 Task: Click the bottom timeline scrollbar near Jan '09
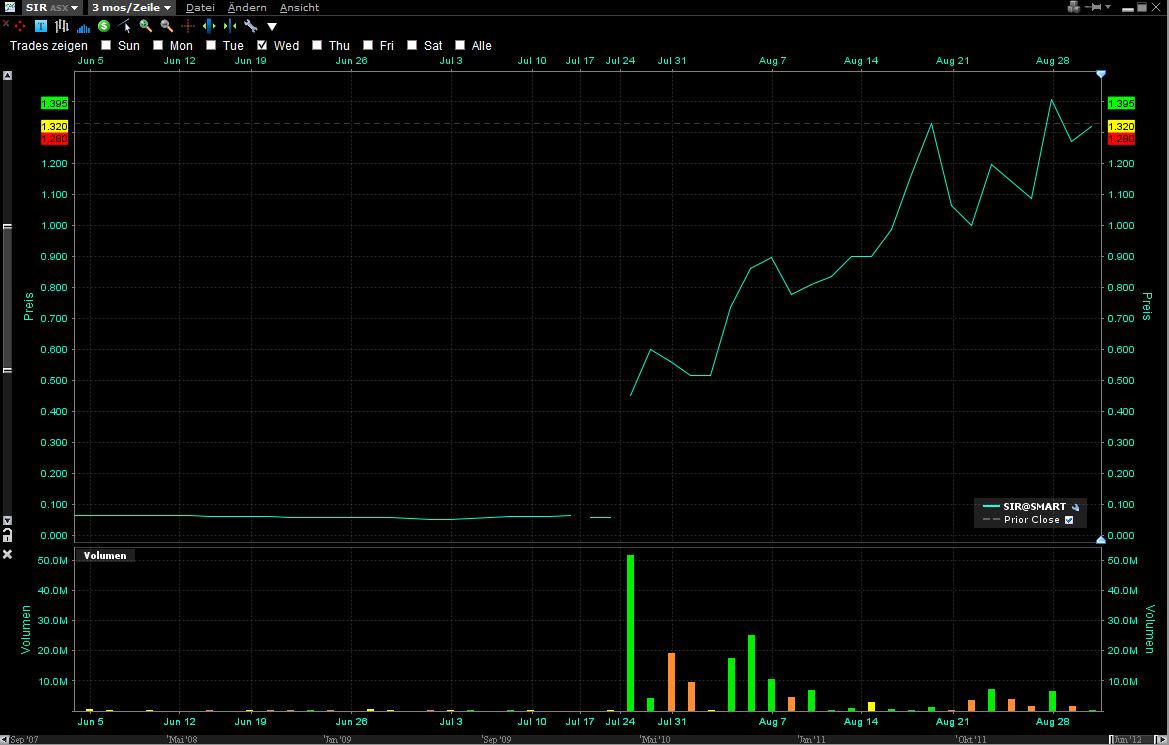pos(337,740)
